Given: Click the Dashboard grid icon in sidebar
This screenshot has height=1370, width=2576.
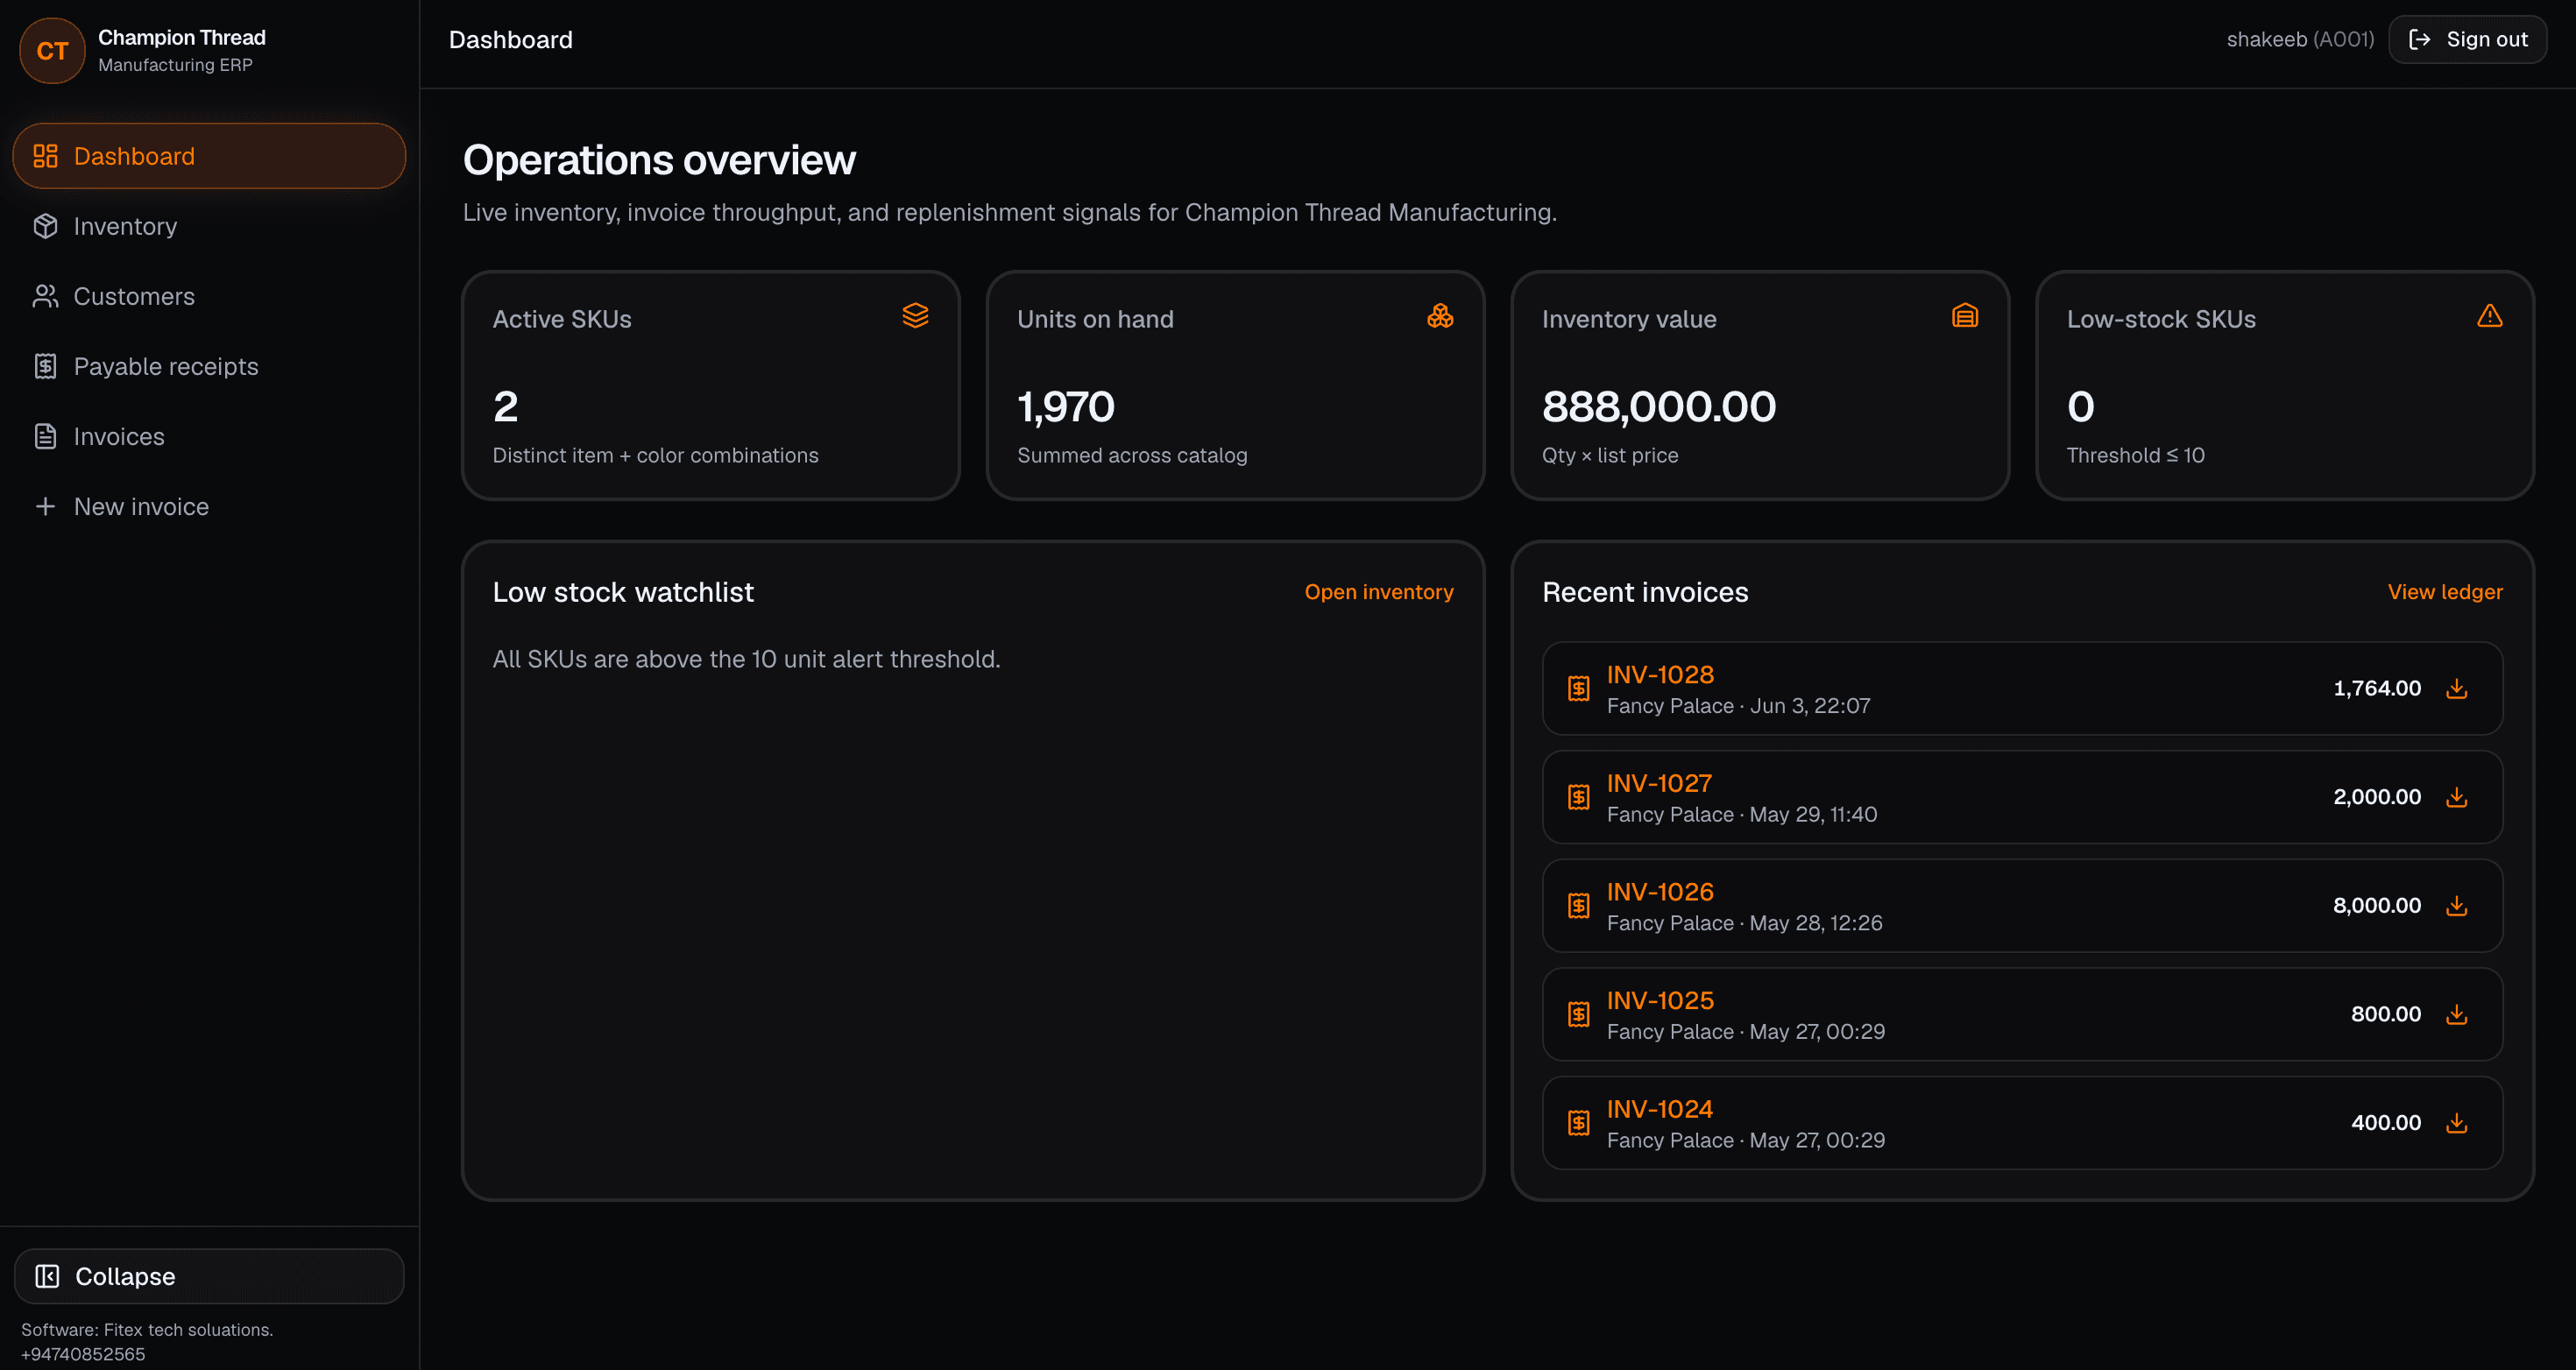Looking at the screenshot, I should (45, 156).
